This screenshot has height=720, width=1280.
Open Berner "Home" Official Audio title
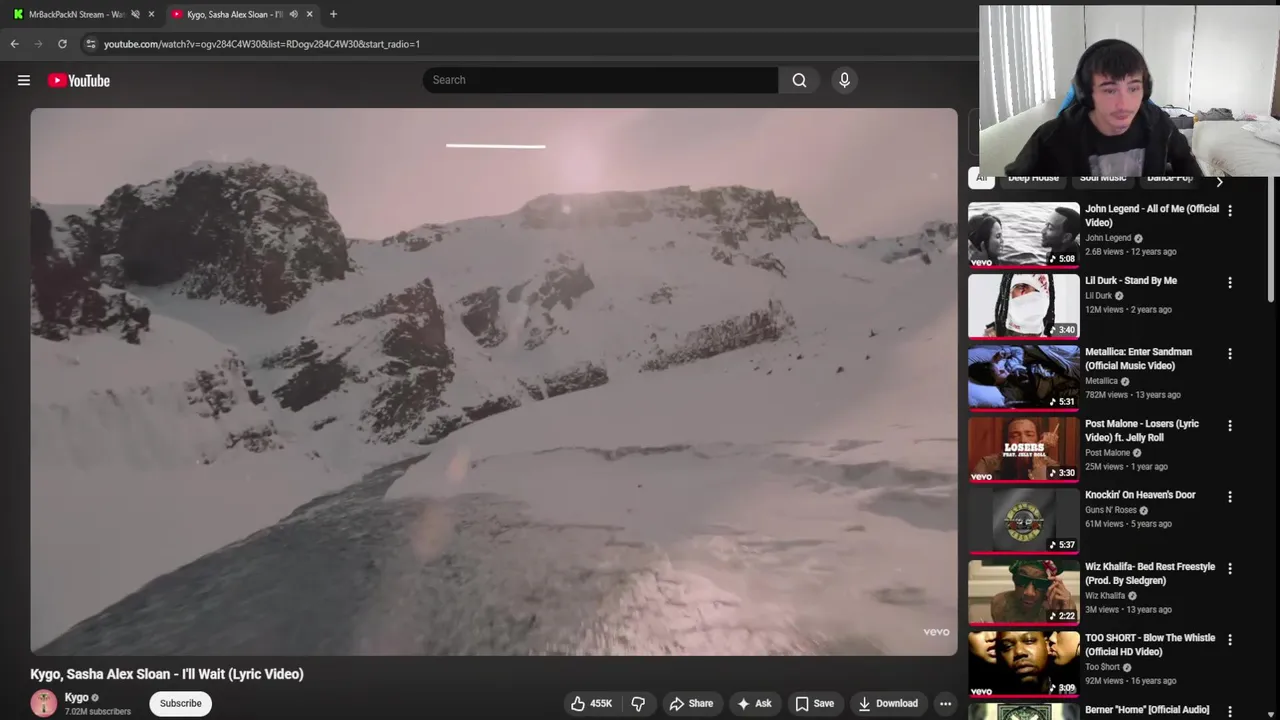1147,710
